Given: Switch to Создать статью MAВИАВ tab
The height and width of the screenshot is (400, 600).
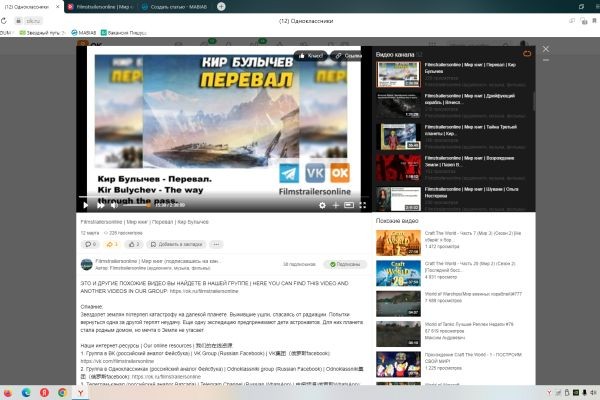Looking at the screenshot, I should coord(174,7).
